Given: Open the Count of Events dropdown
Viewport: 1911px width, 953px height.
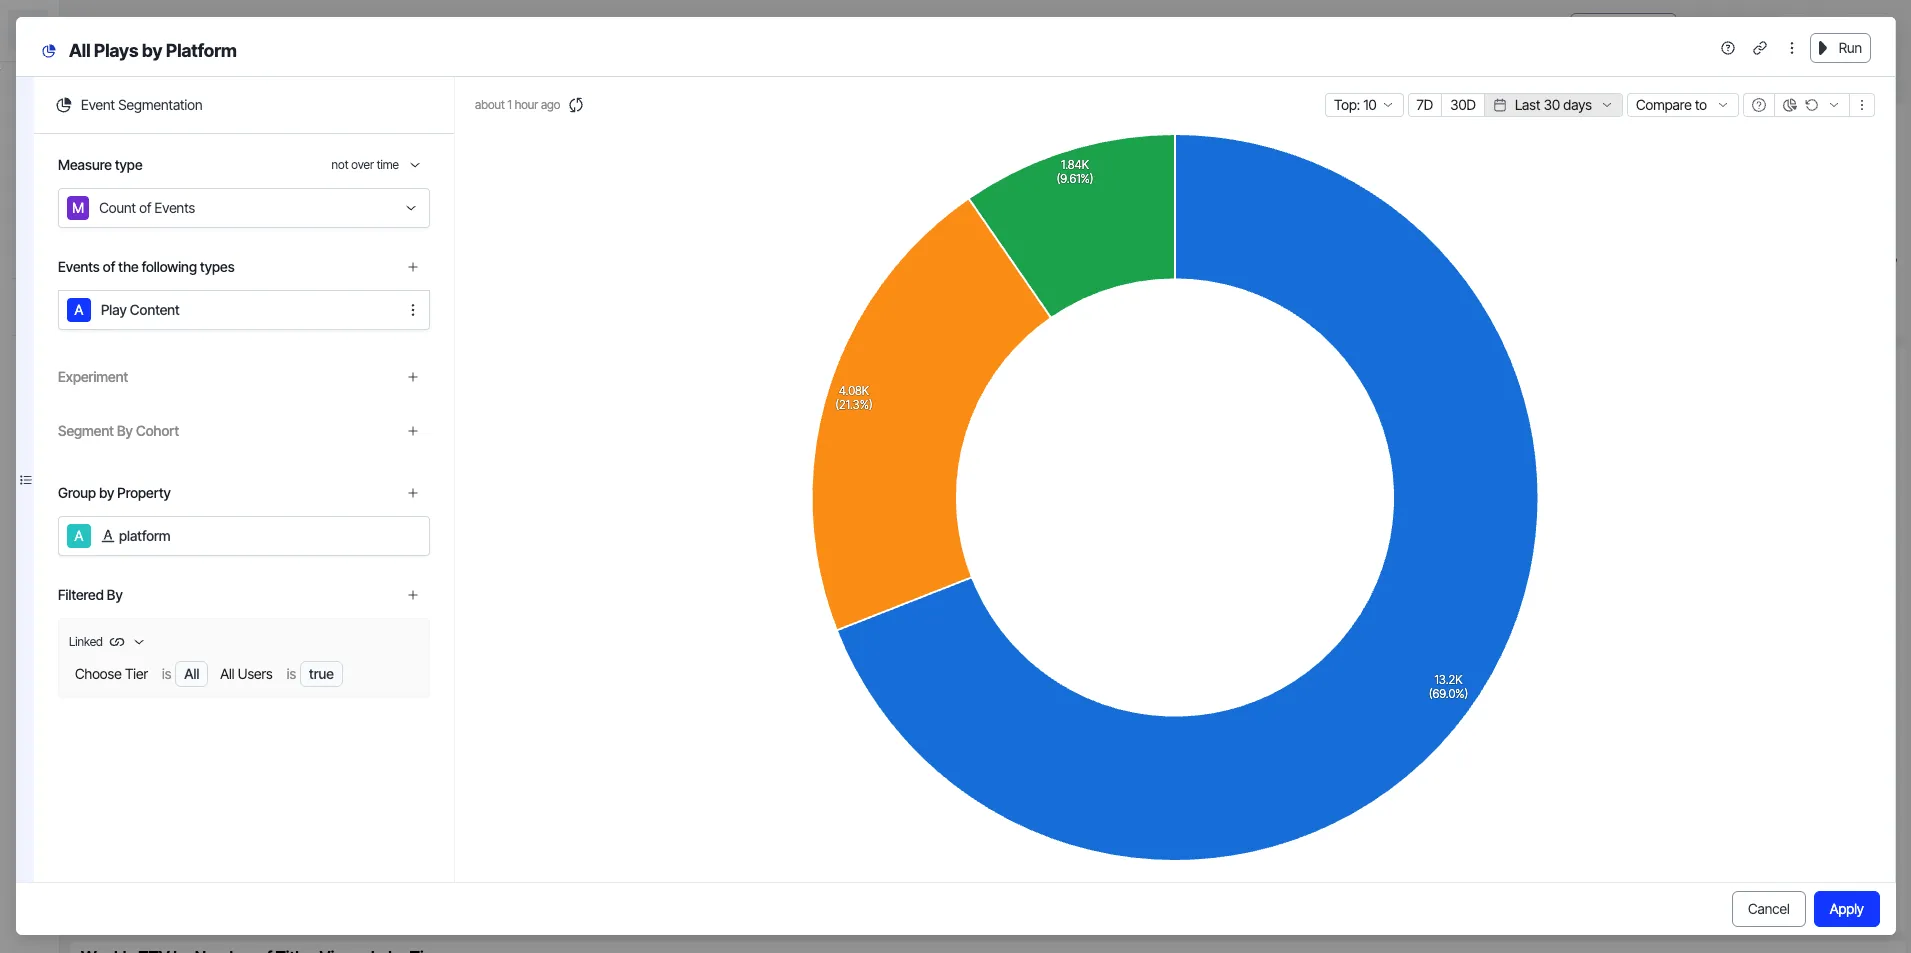Looking at the screenshot, I should tap(244, 208).
